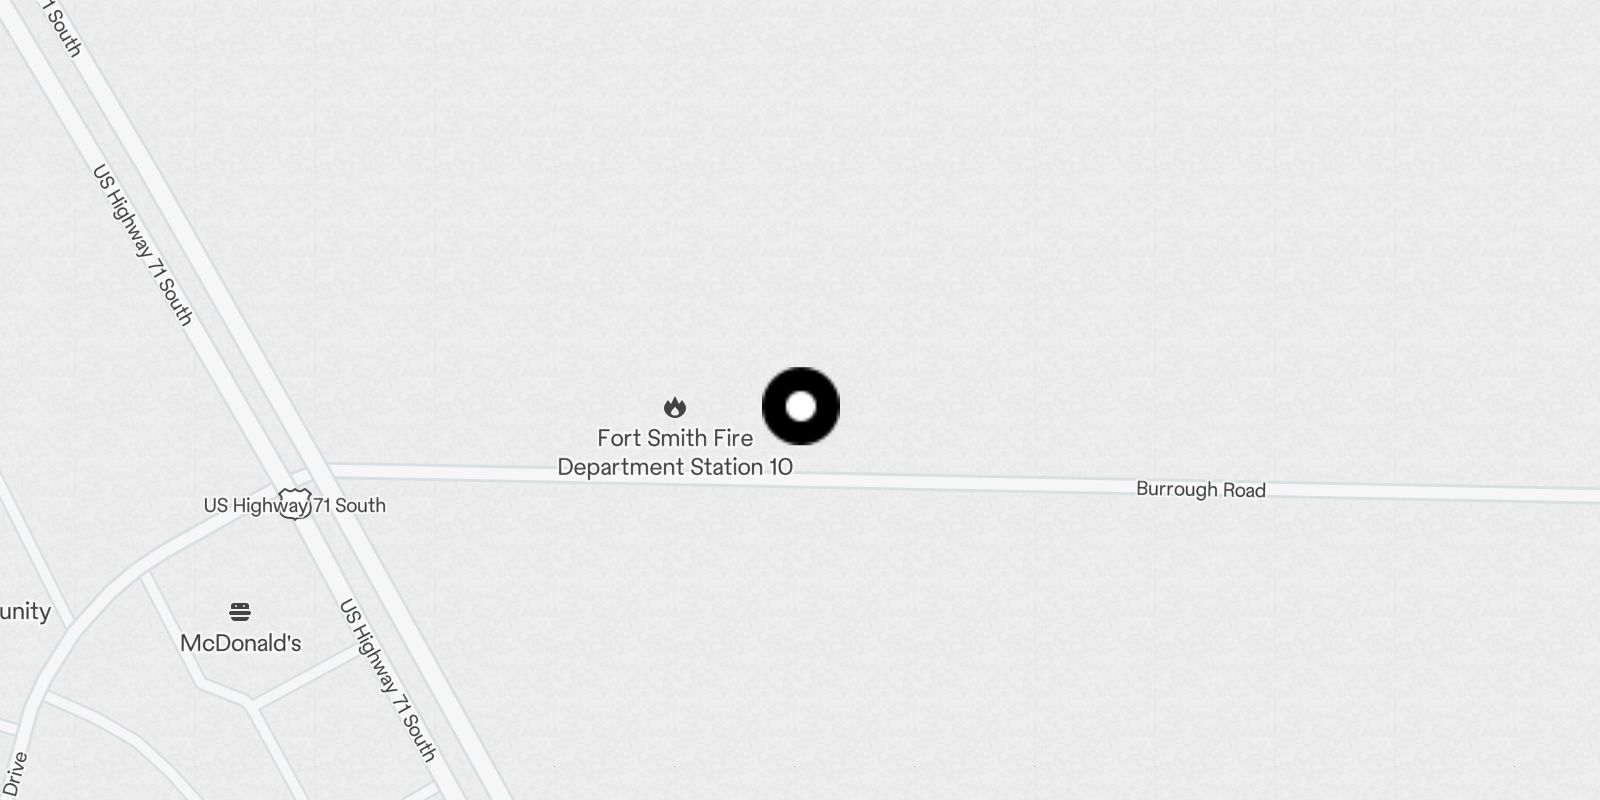The width and height of the screenshot is (1600, 800).
Task: Click the rotated US Highway 71 South label above Burrough Road
Action: (x=142, y=245)
